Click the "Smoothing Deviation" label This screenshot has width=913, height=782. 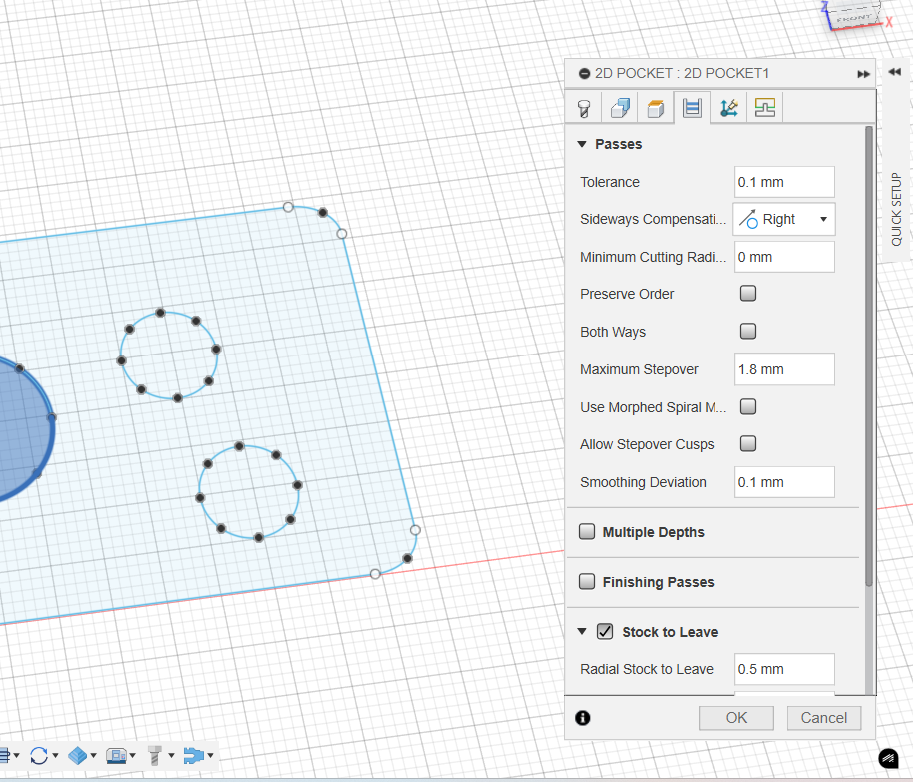coord(643,482)
